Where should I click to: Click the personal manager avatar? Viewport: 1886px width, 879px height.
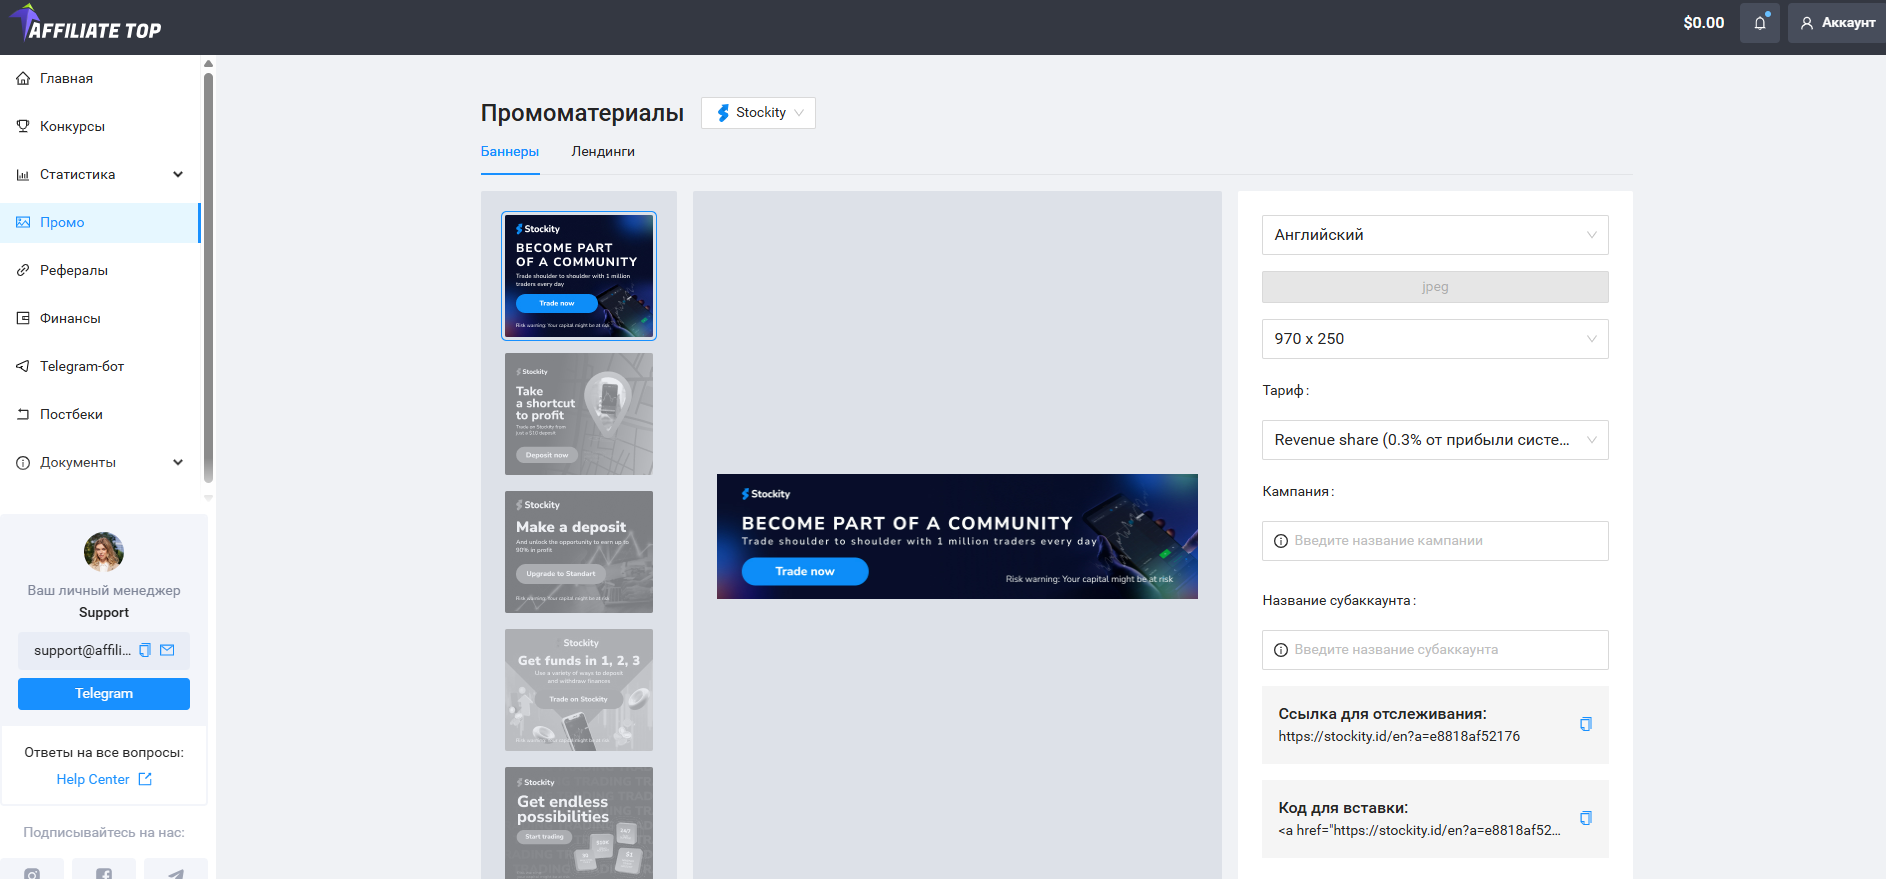point(104,552)
